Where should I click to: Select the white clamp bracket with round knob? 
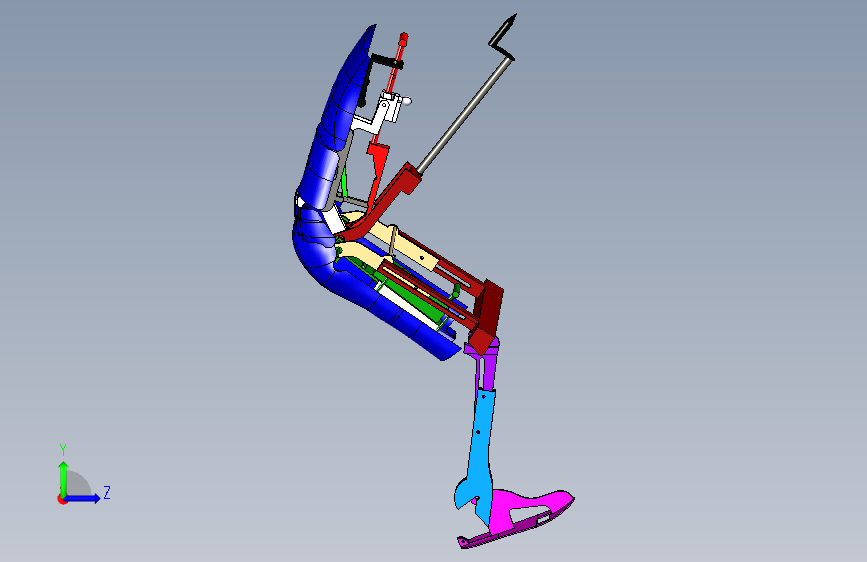pyautogui.click(x=390, y=107)
